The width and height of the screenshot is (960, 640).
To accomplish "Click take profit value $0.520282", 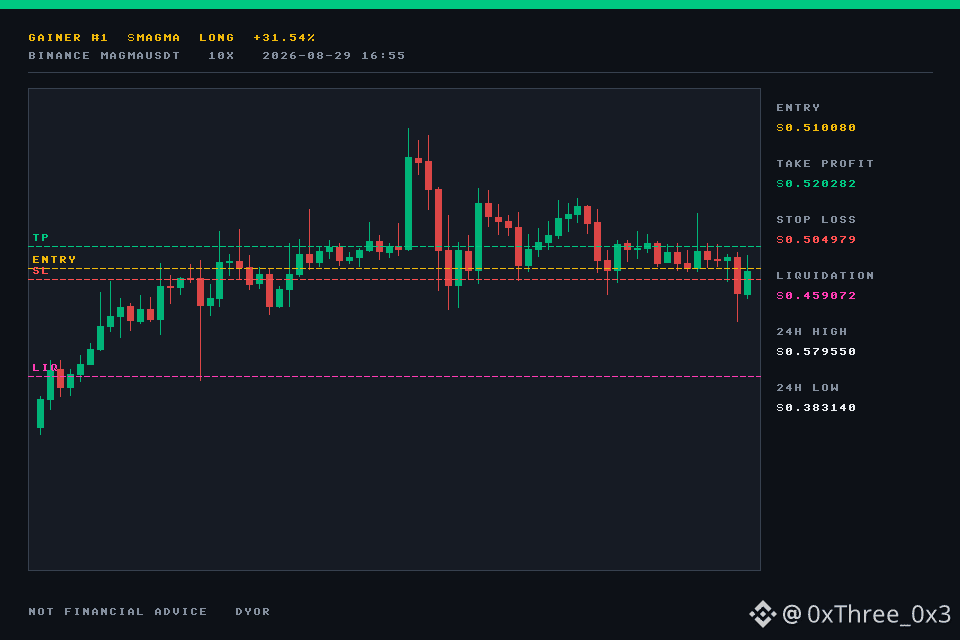I will (x=816, y=184).
